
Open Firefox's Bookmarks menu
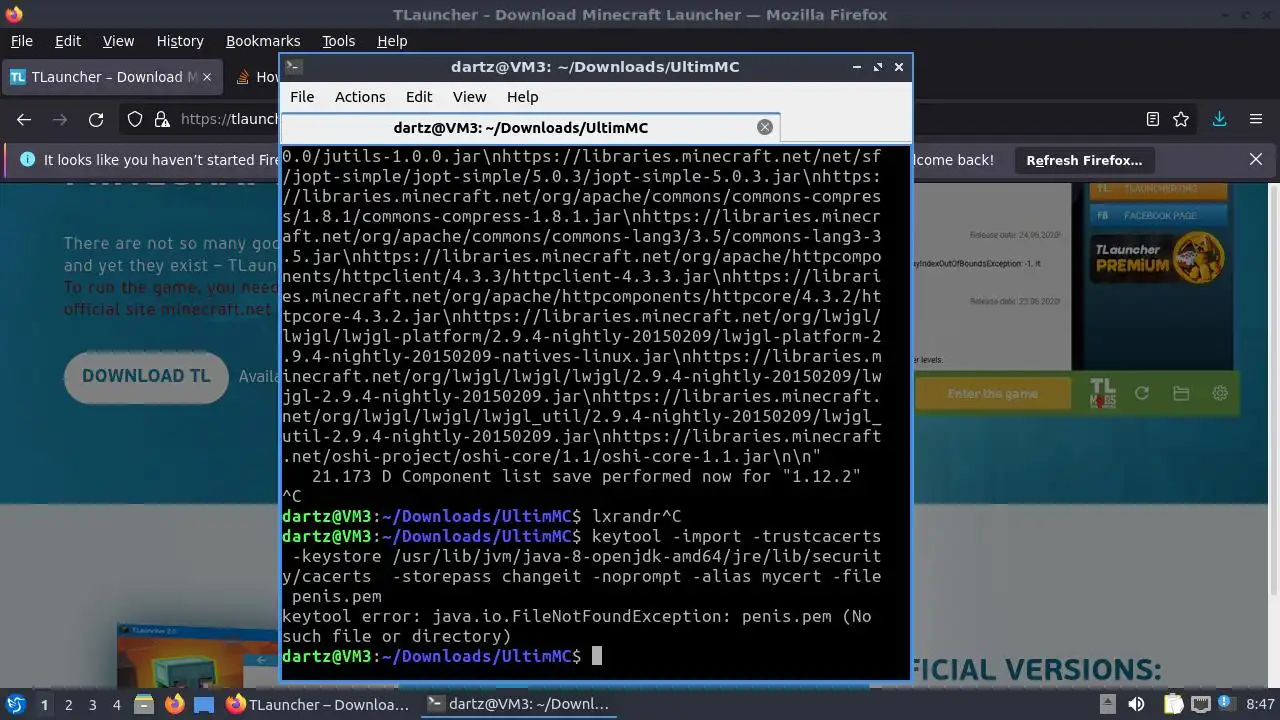coord(263,41)
